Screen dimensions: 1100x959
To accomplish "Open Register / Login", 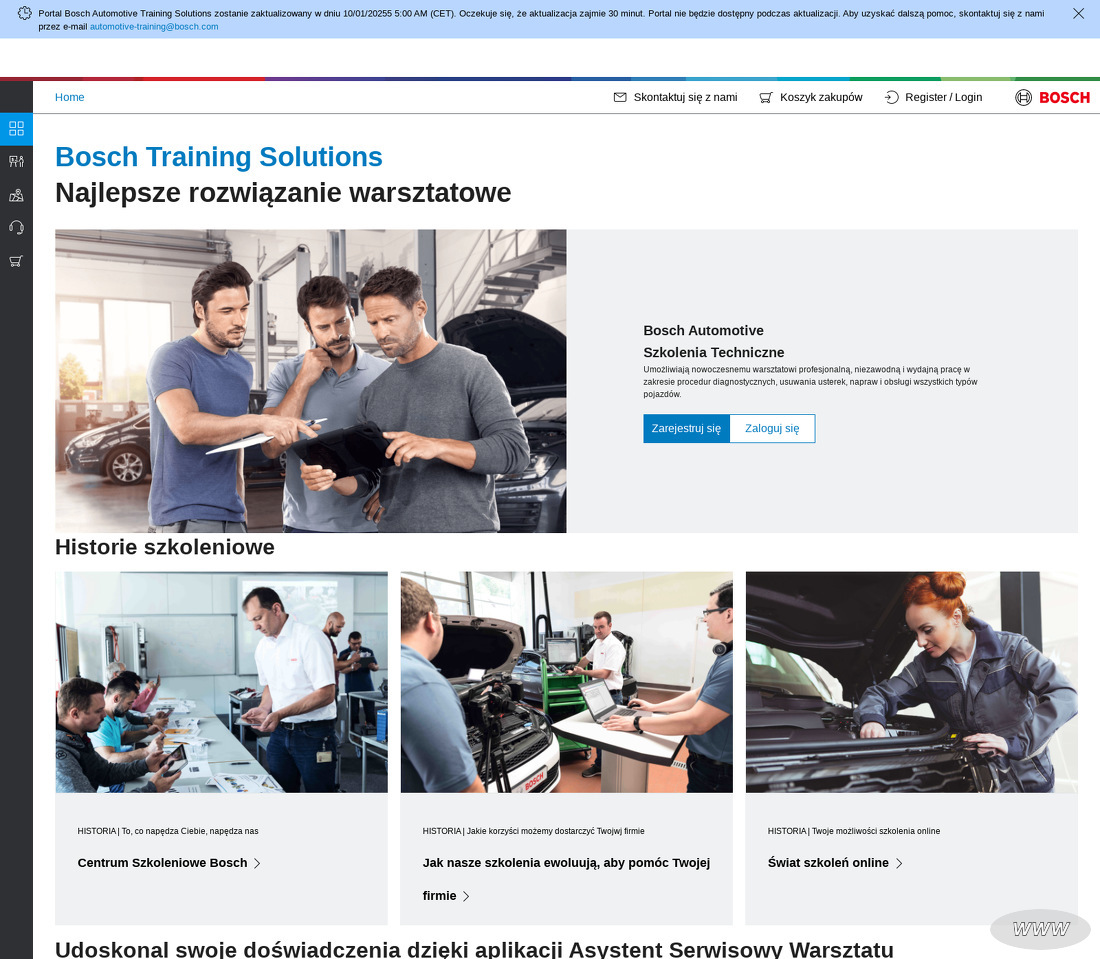I will [944, 98].
